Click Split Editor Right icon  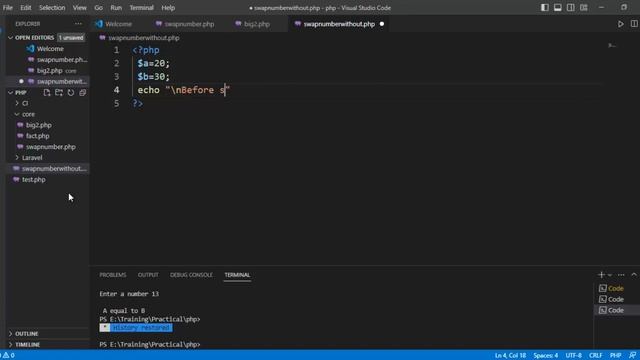coord(634,24)
